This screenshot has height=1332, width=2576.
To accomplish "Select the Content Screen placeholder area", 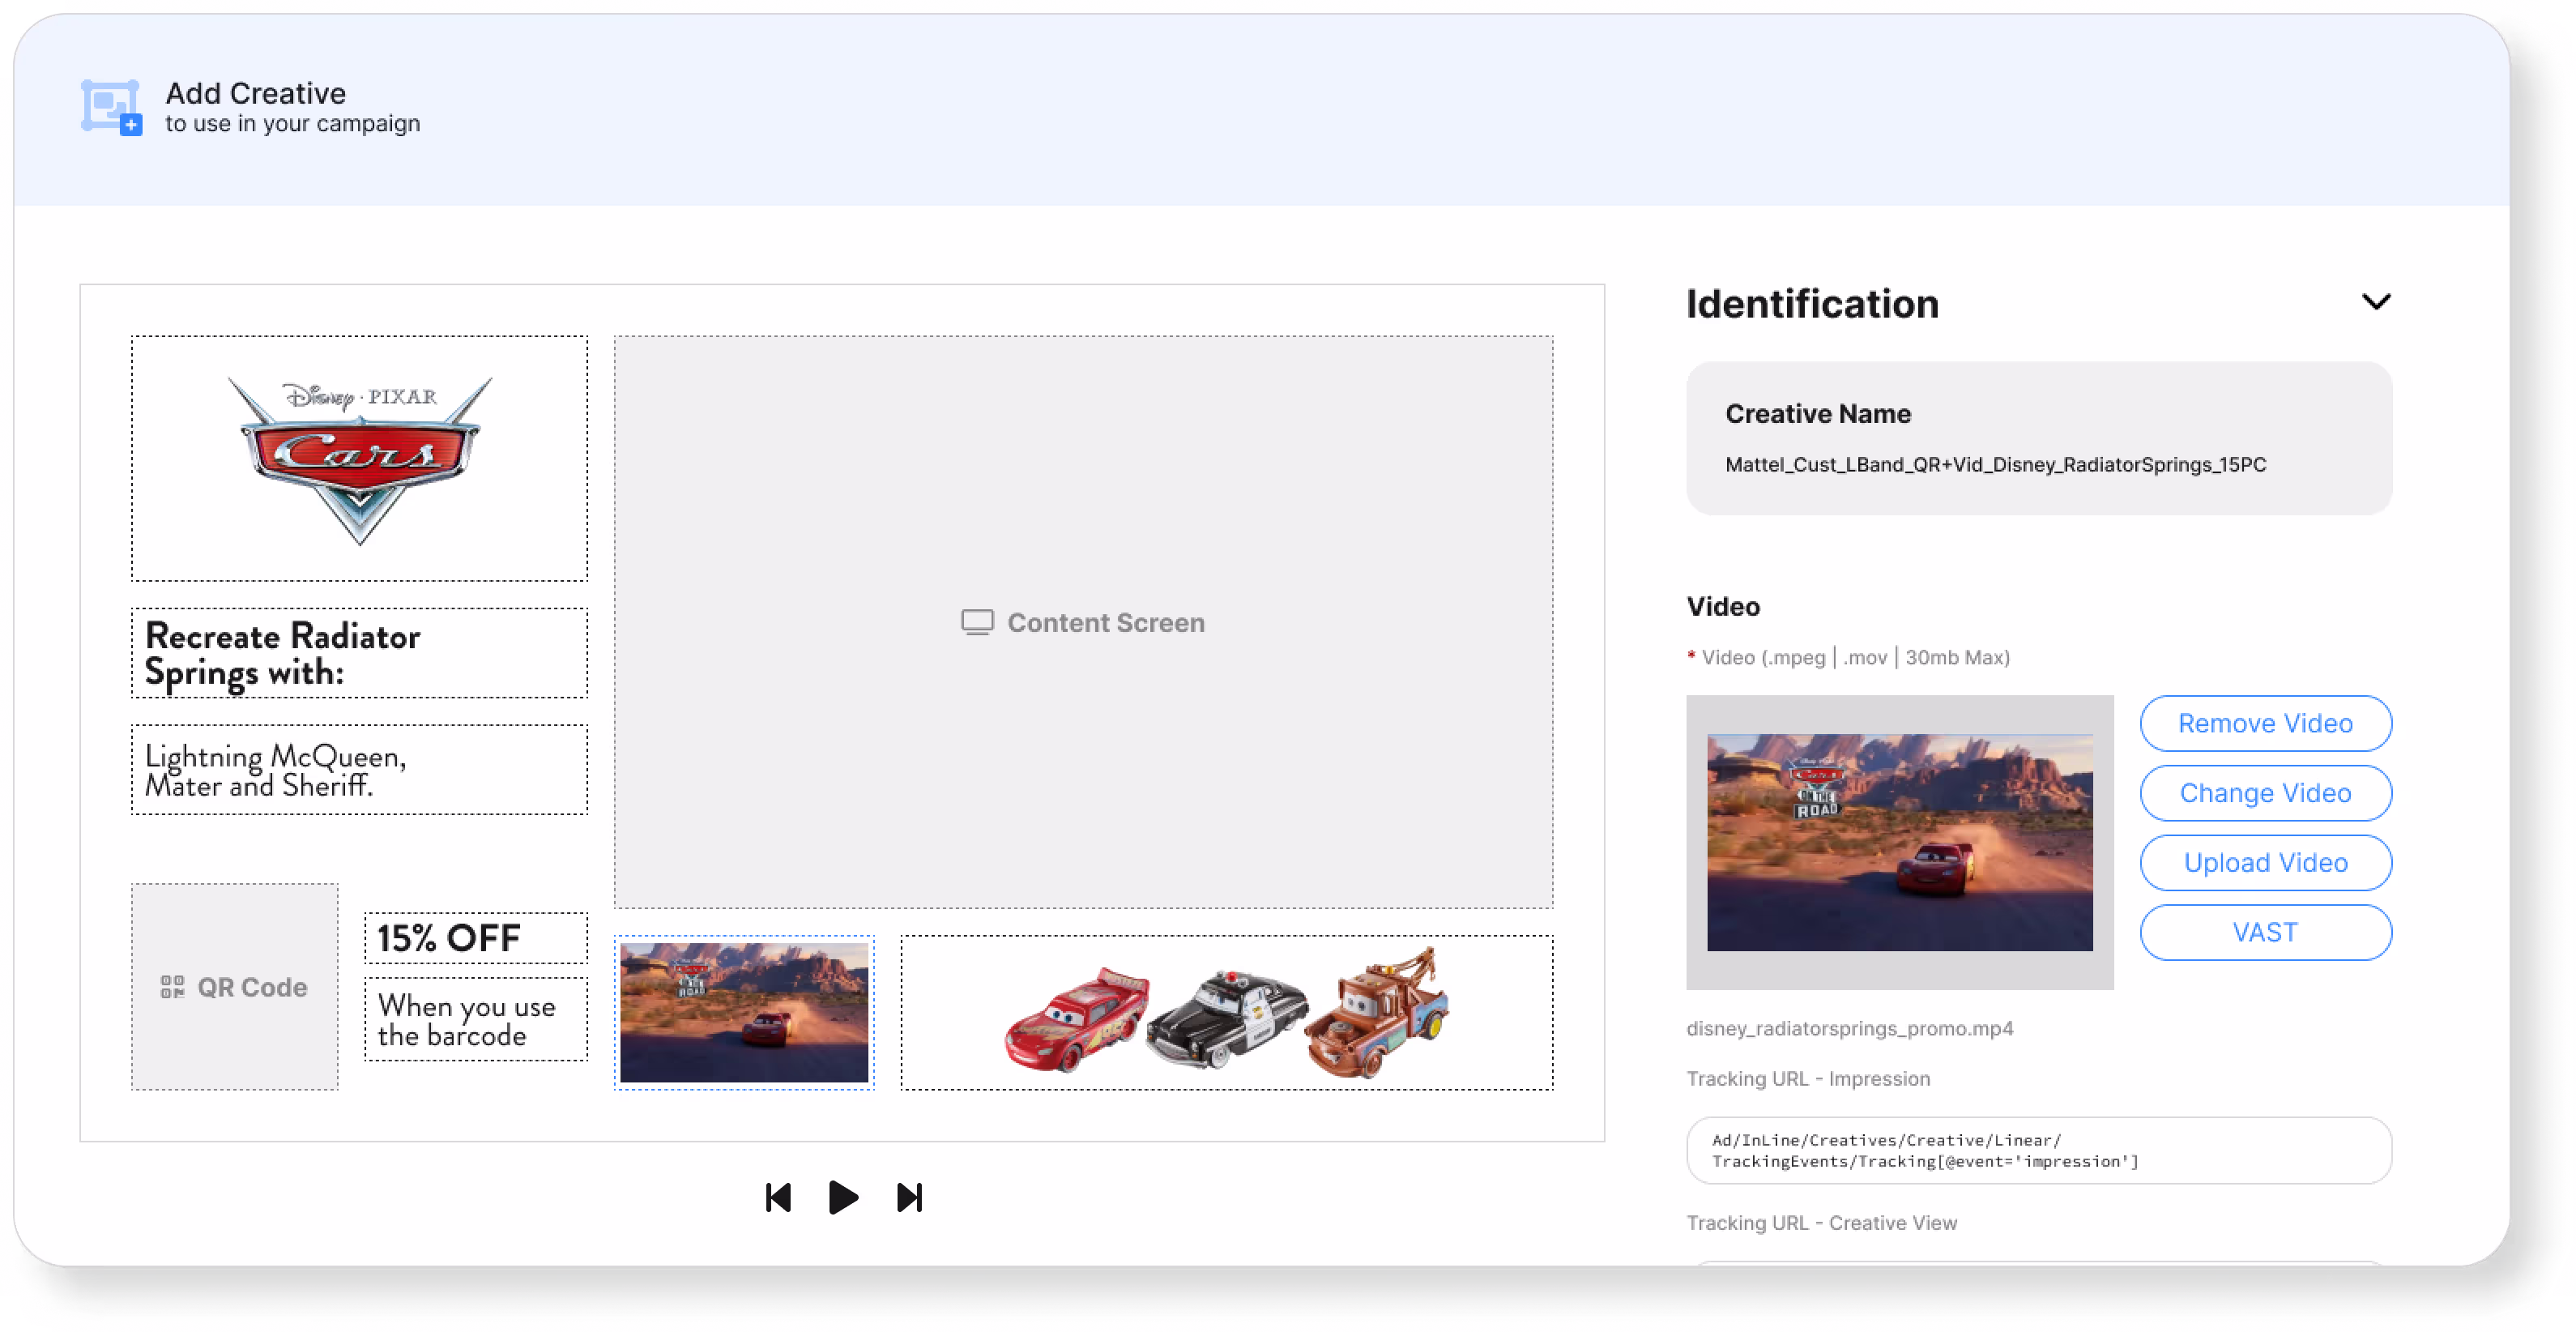I will 1083,622.
